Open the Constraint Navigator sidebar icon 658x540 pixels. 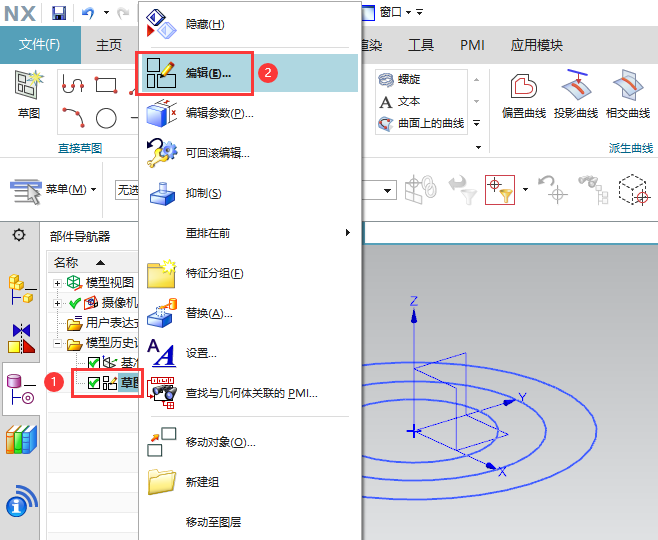point(21,338)
